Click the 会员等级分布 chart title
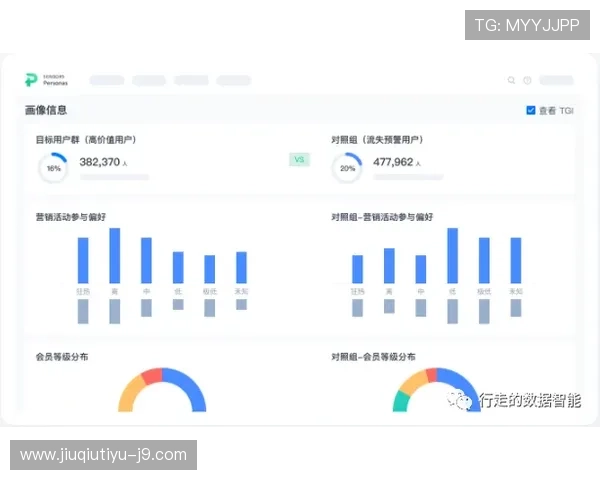This screenshot has height=480, width=600. click(x=62, y=357)
